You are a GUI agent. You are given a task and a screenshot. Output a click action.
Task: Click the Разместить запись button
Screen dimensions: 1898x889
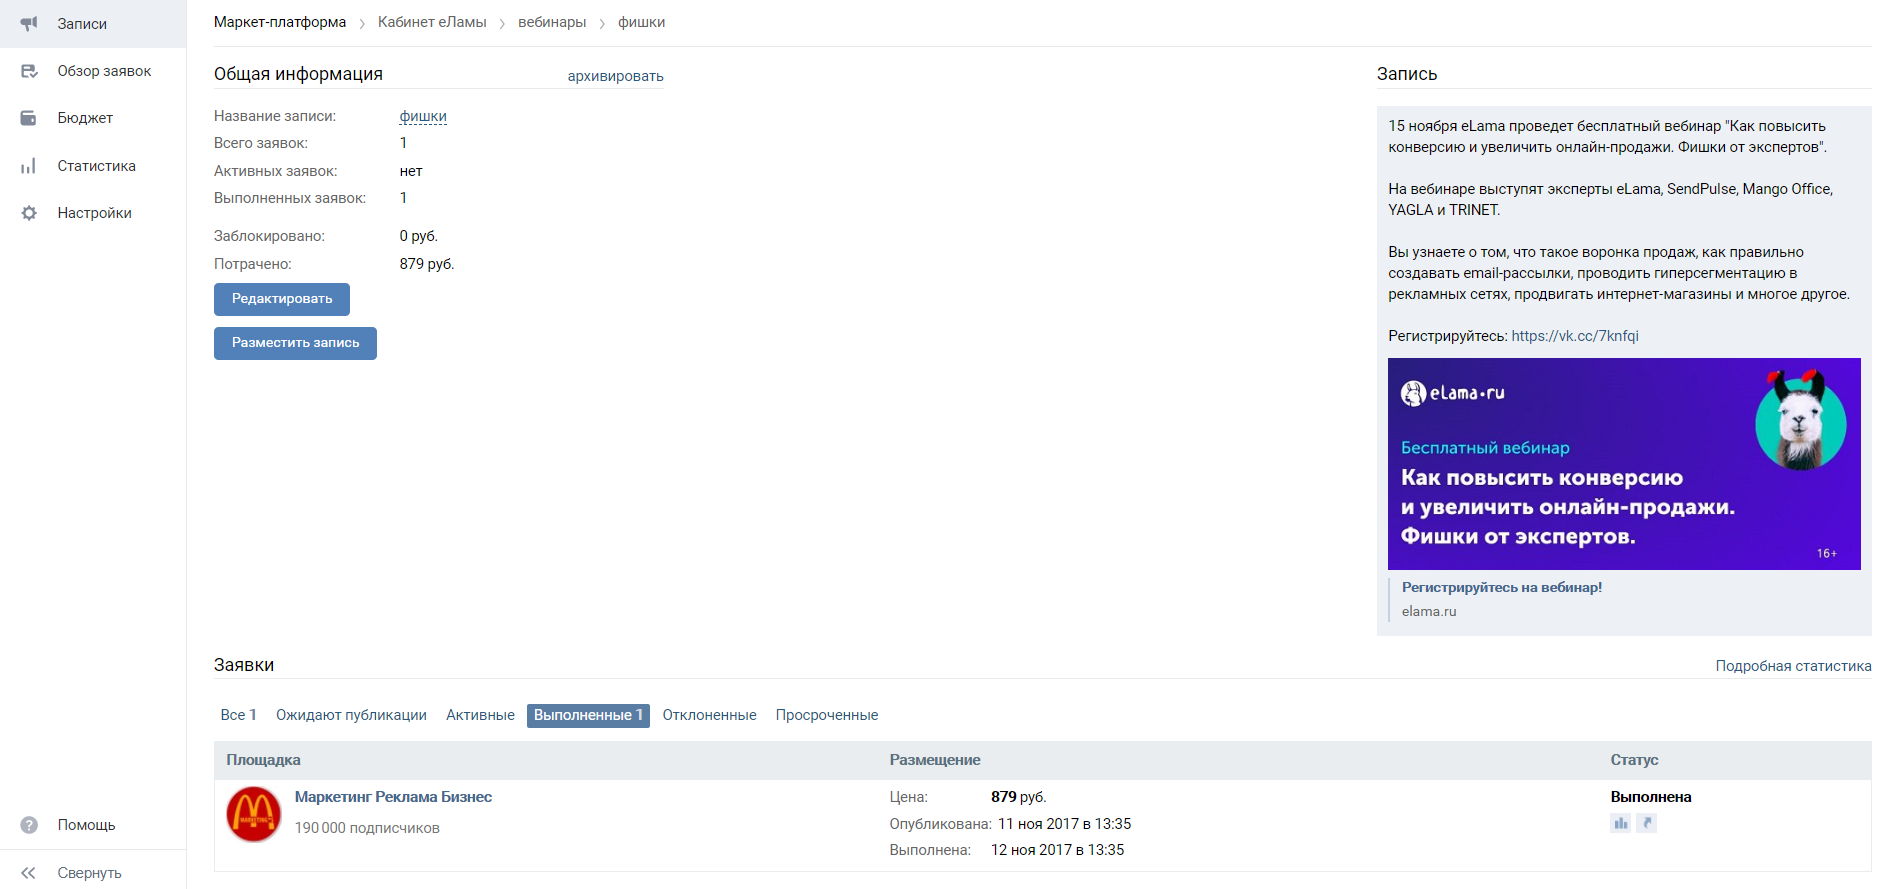pos(295,343)
